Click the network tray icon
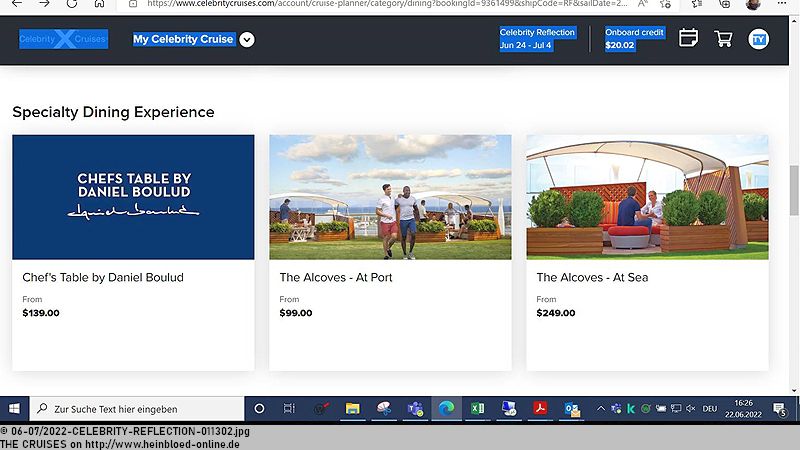800x450 pixels. pos(676,409)
